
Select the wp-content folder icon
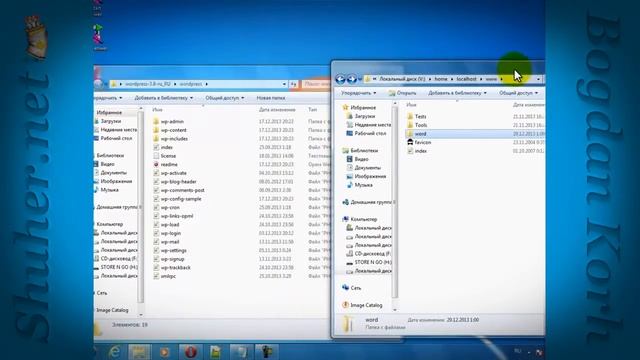click(x=156, y=130)
